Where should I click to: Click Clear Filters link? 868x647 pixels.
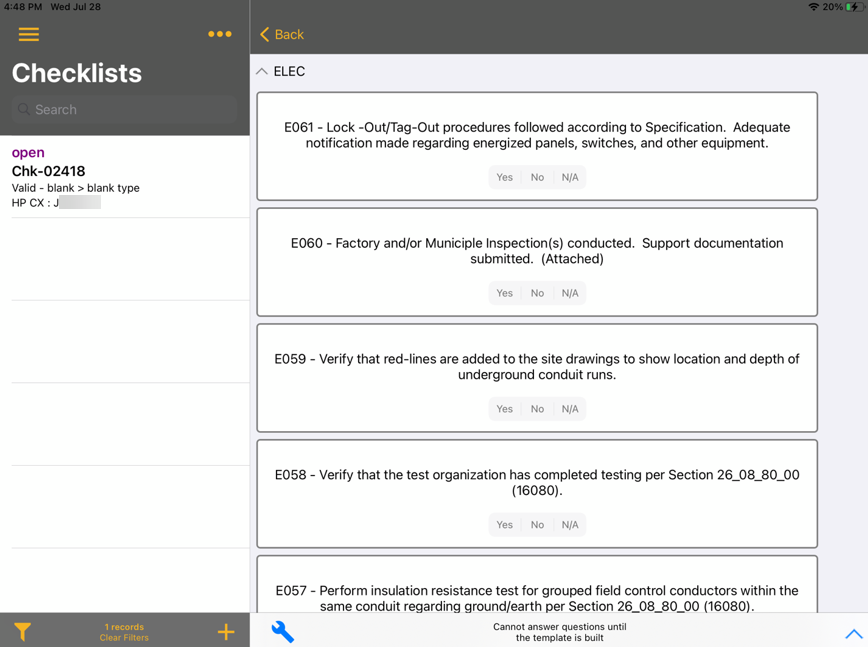click(124, 638)
